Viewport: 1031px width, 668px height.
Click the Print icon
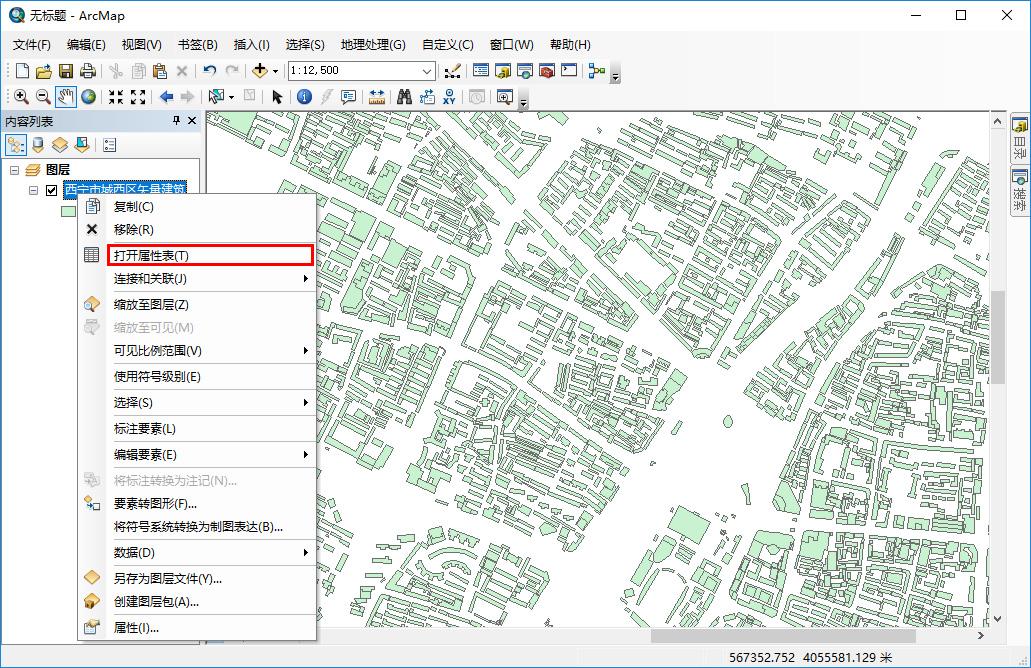pyautogui.click(x=87, y=71)
